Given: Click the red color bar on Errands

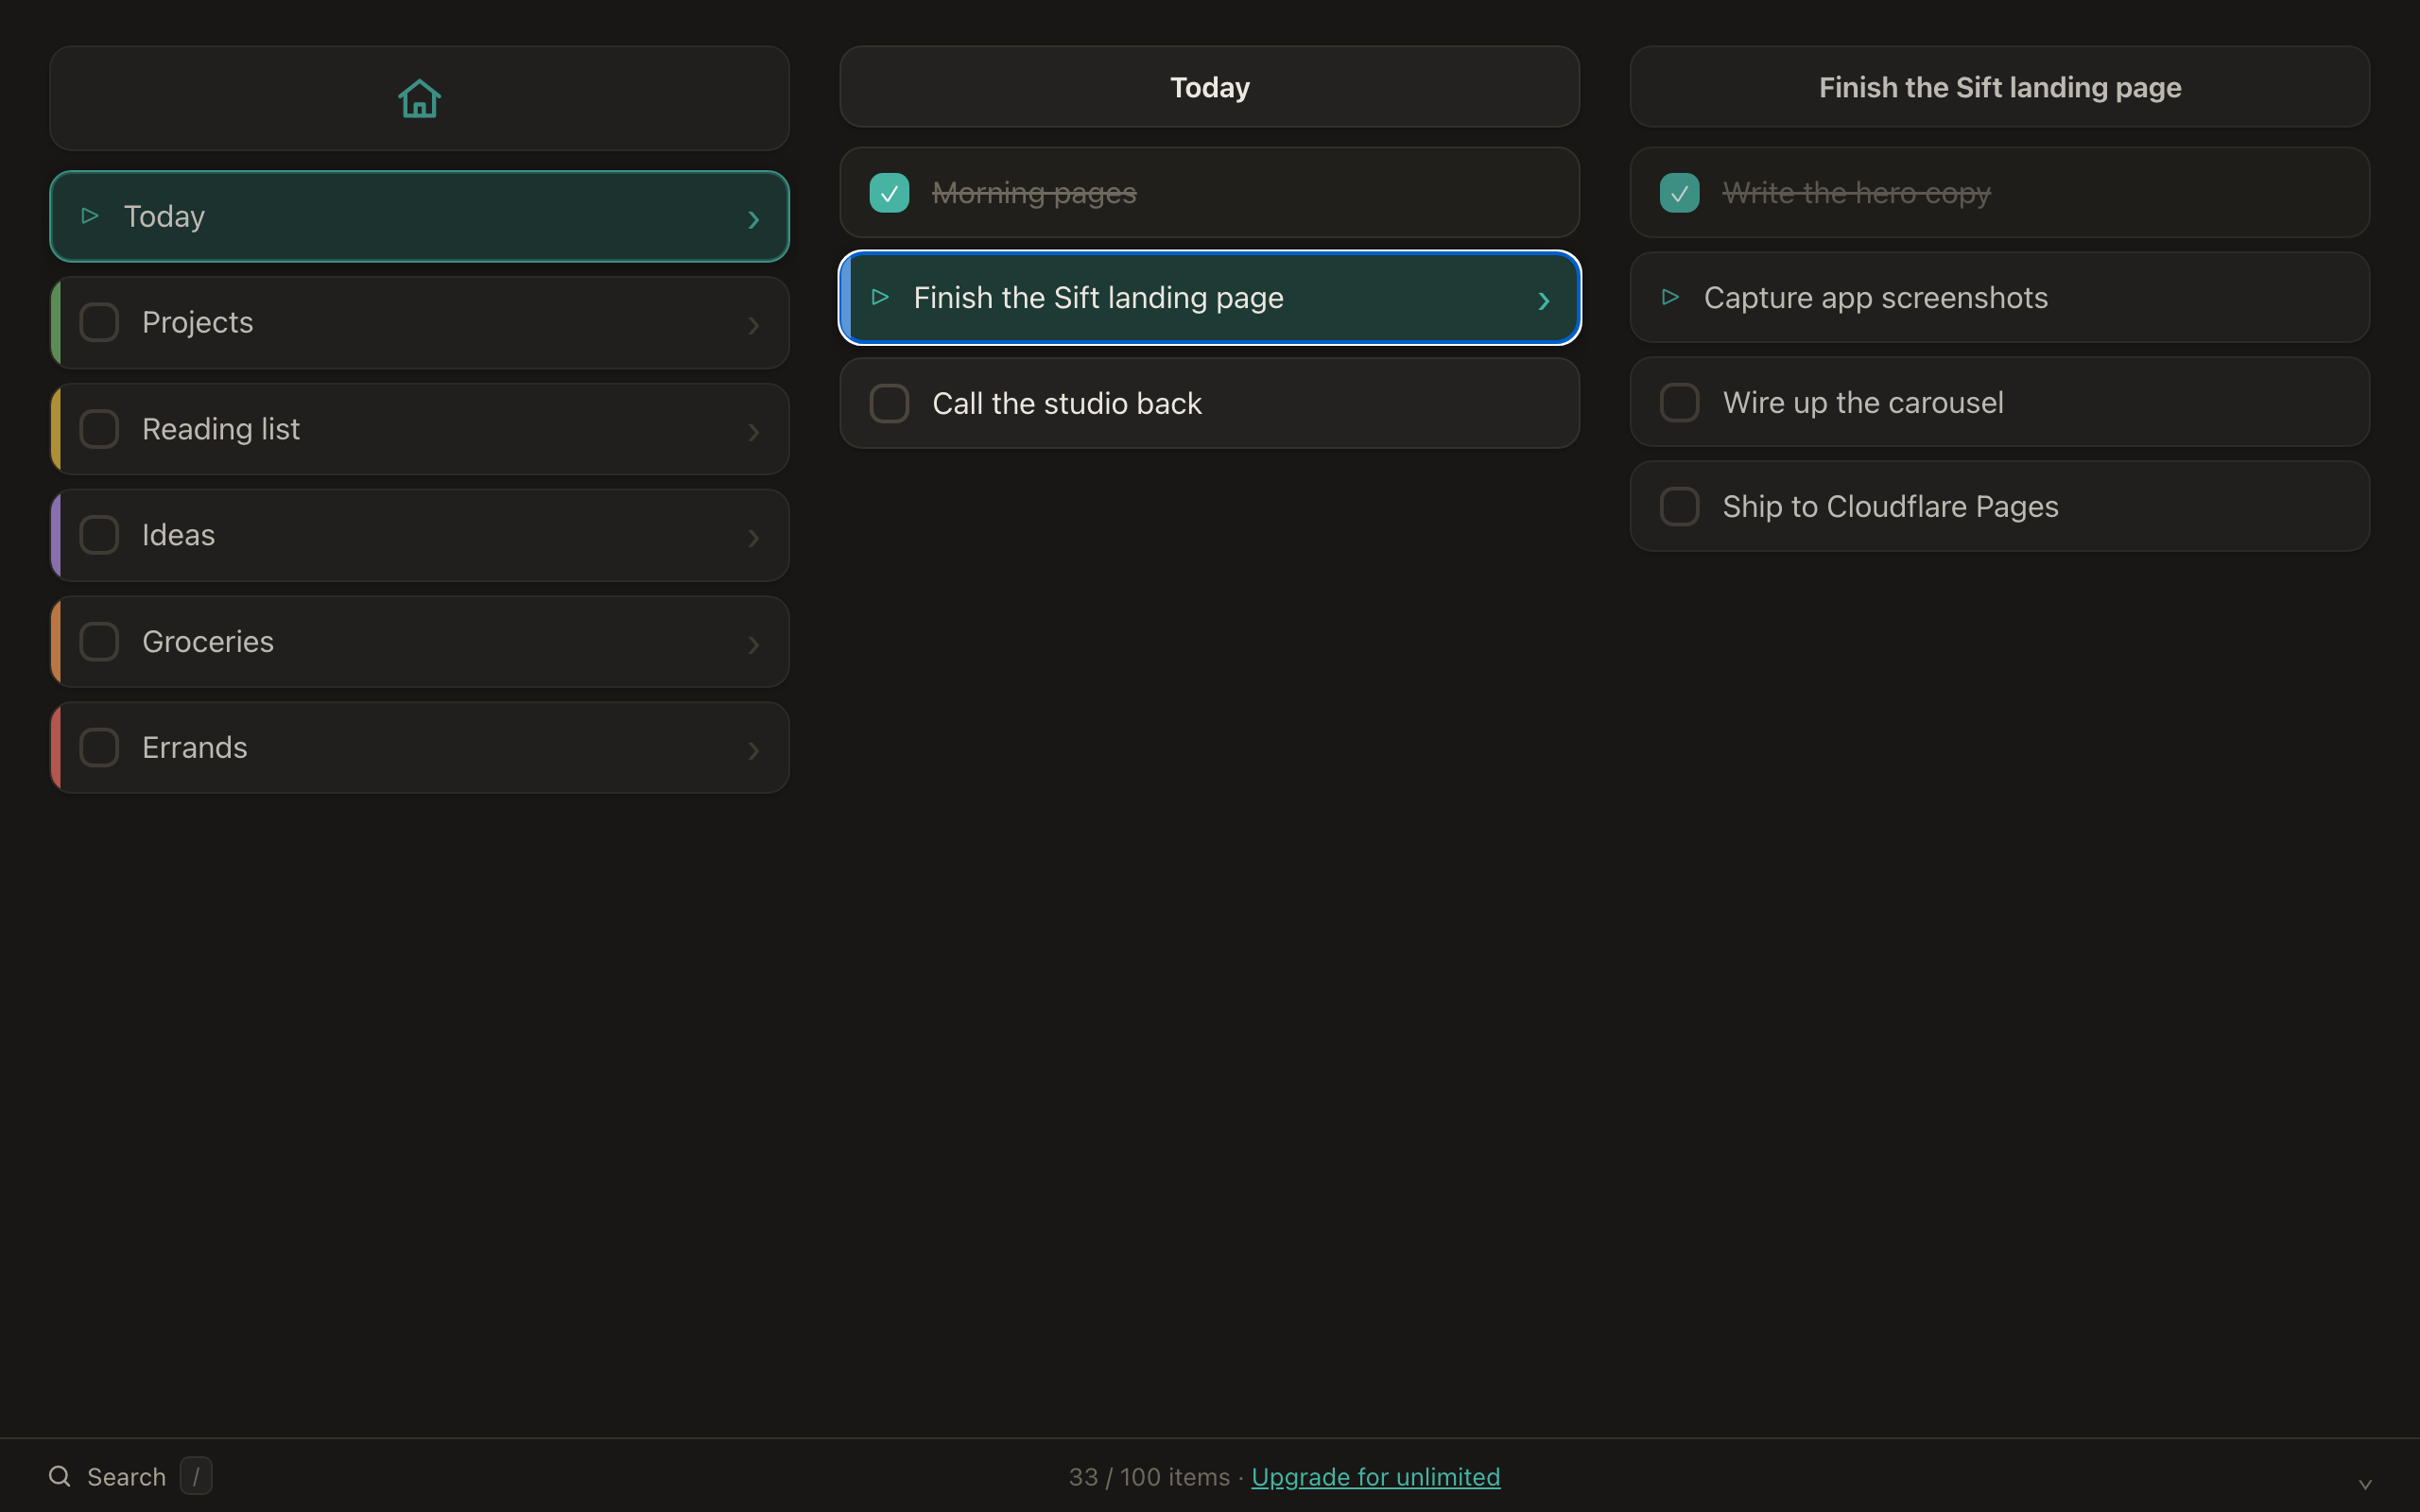Looking at the screenshot, I should point(56,747).
